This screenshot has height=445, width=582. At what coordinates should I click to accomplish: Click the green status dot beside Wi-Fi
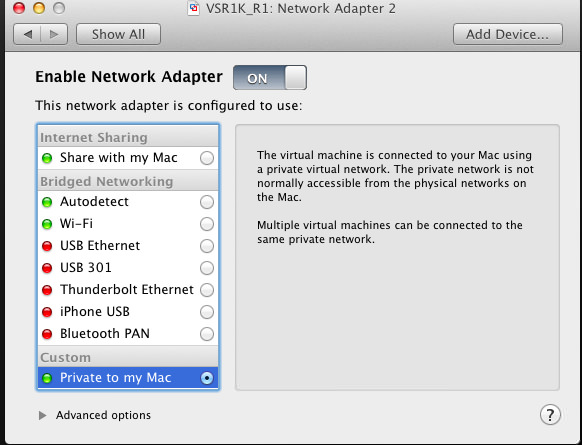pyautogui.click(x=47, y=224)
